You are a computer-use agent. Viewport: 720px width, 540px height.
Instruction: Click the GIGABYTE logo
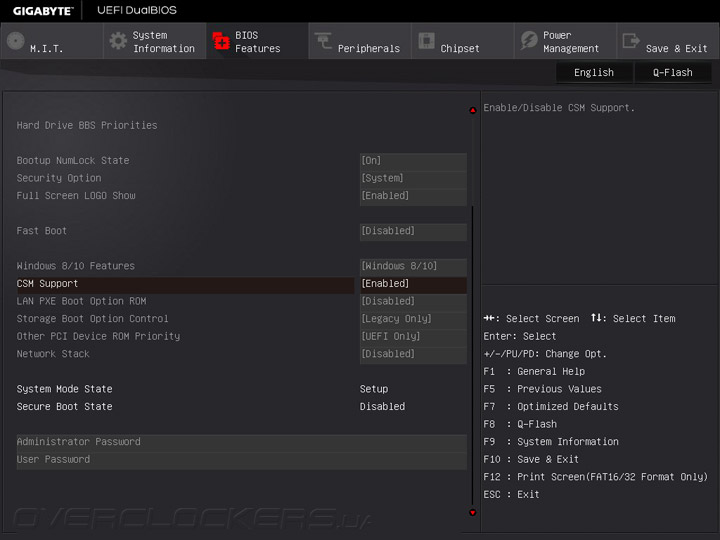[42, 11]
